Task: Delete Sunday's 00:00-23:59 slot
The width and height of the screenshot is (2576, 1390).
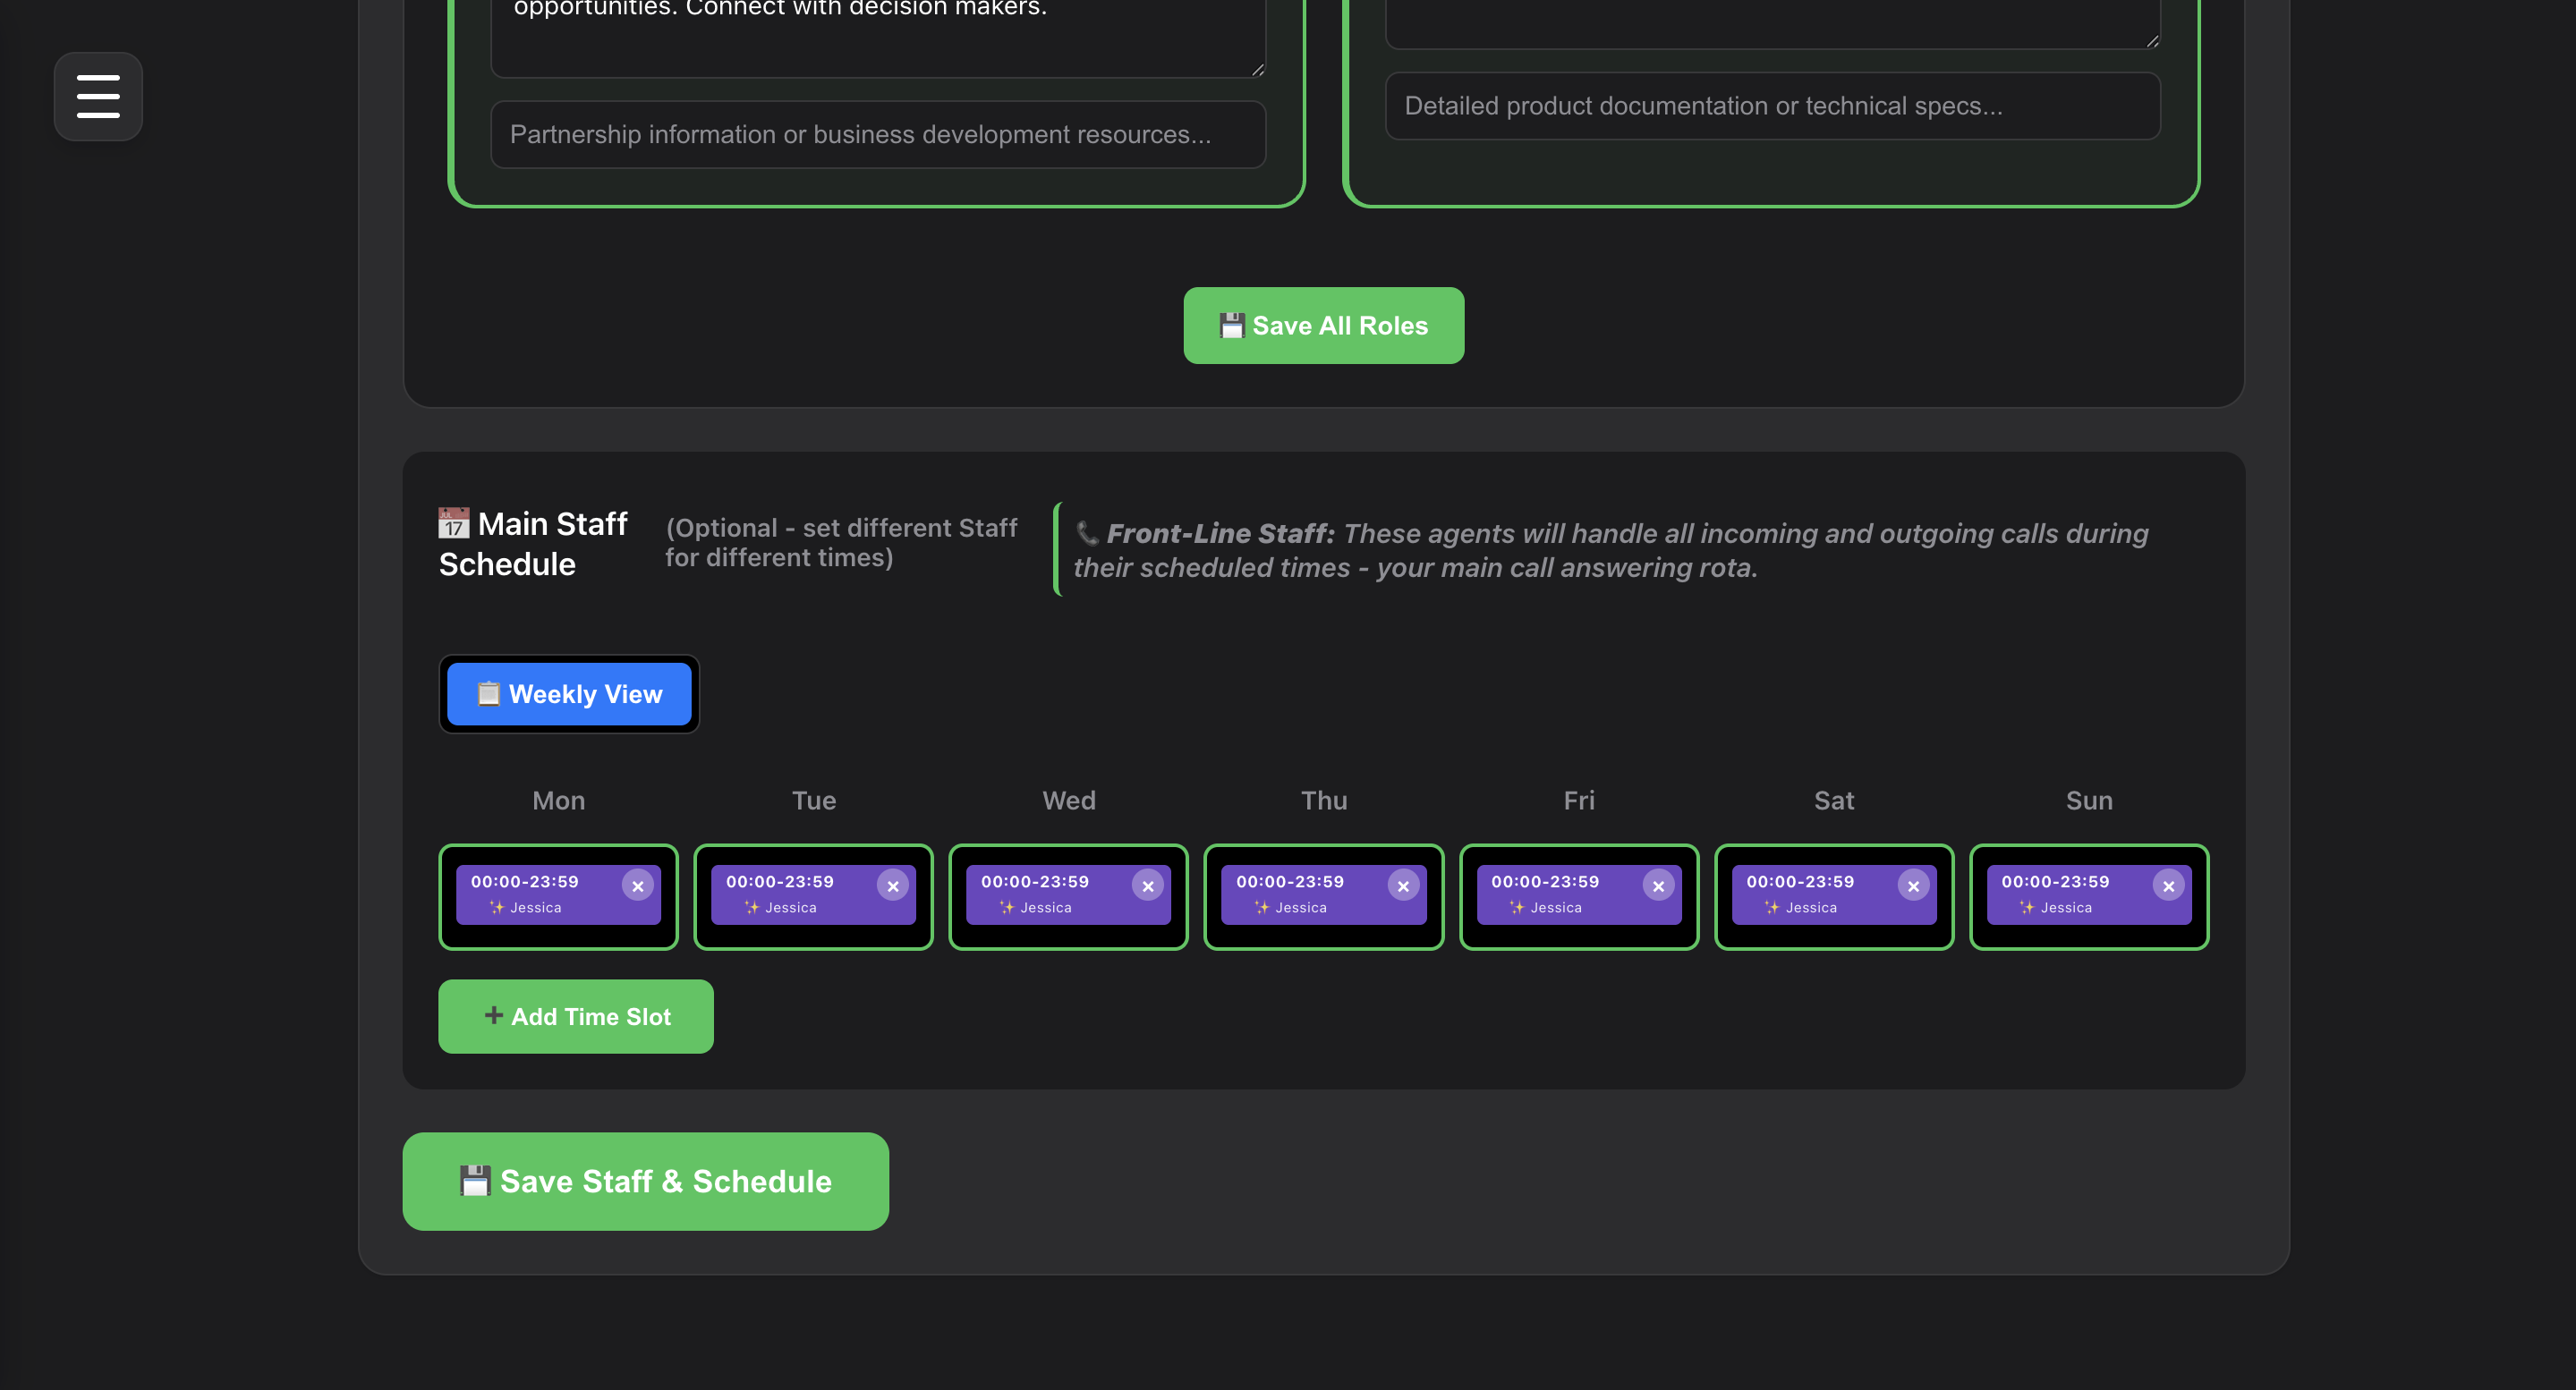Action: coord(2168,886)
